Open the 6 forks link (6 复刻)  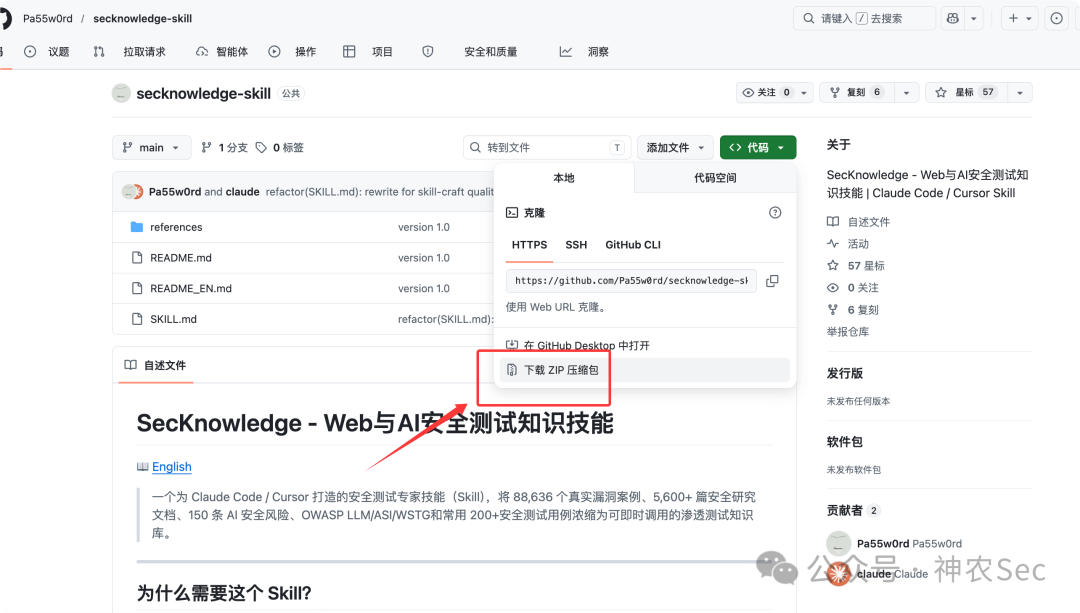853,310
